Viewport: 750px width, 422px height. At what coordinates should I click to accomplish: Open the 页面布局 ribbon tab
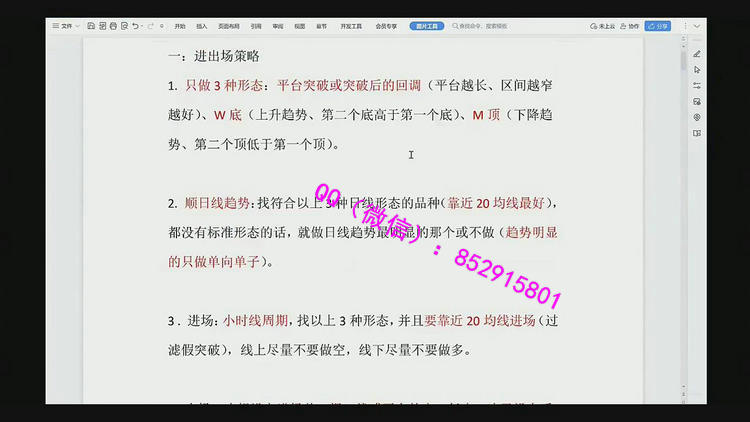[x=229, y=25]
